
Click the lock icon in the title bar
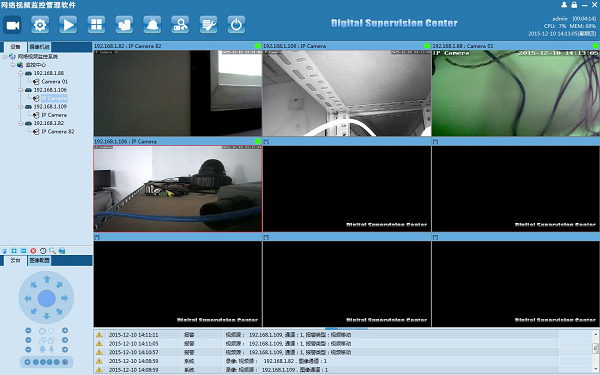coord(574,5)
